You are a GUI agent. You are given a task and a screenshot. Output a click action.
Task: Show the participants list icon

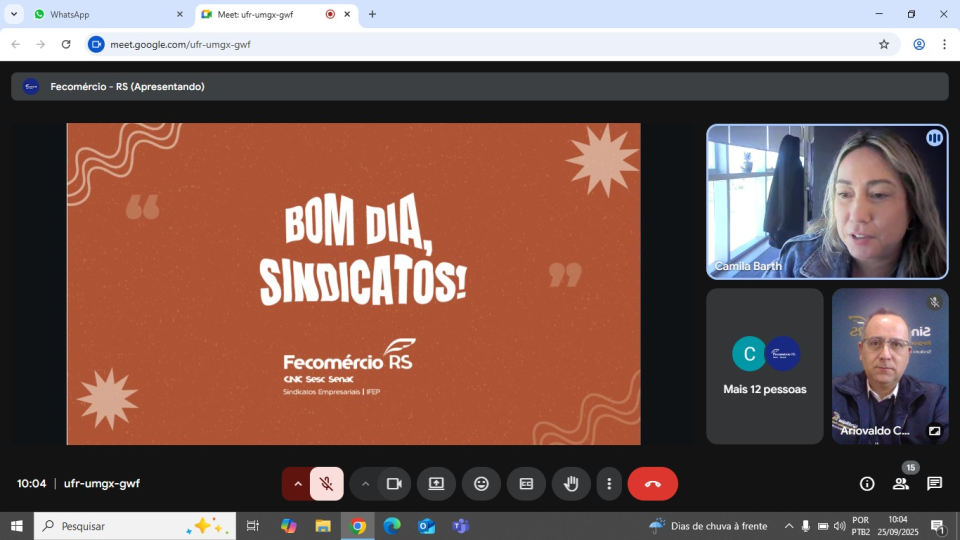tap(901, 484)
